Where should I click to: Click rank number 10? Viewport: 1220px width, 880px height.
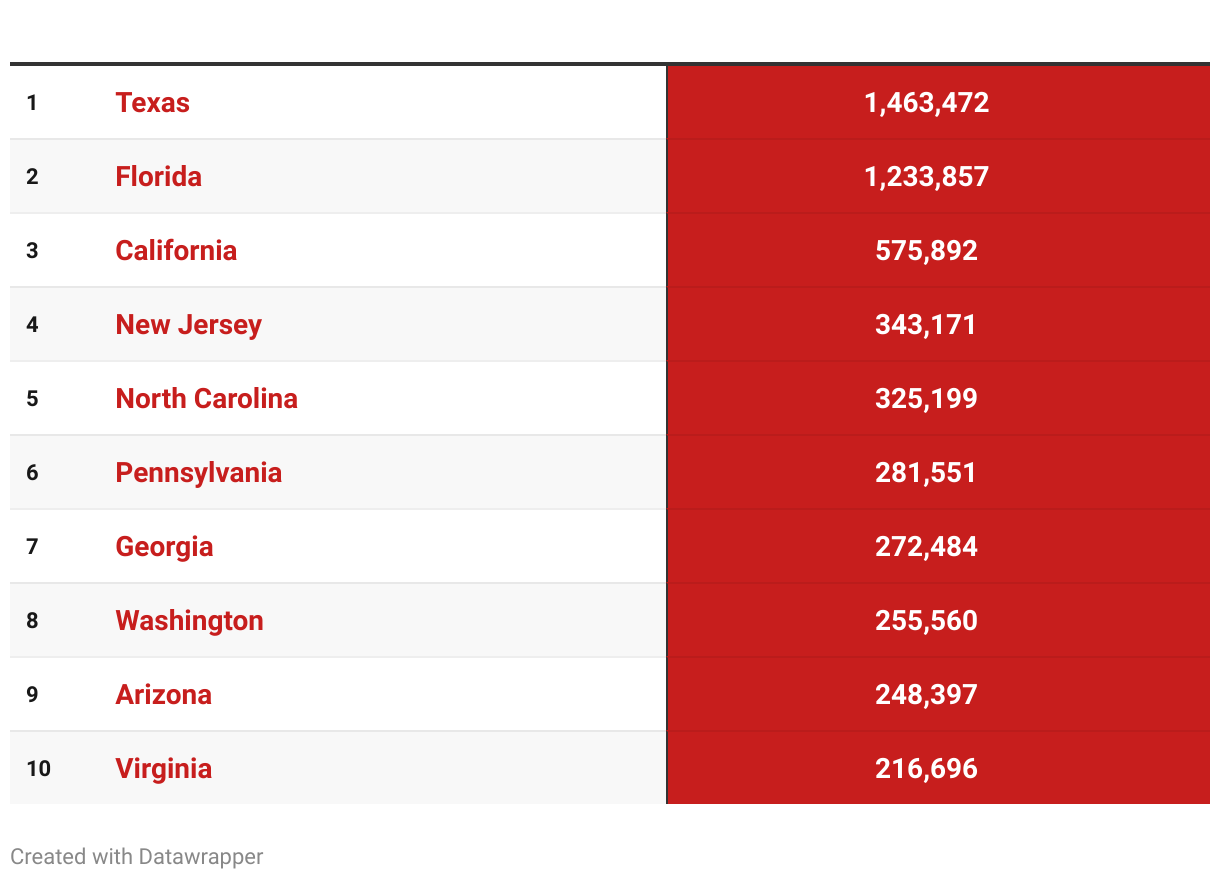pyautogui.click(x=39, y=768)
